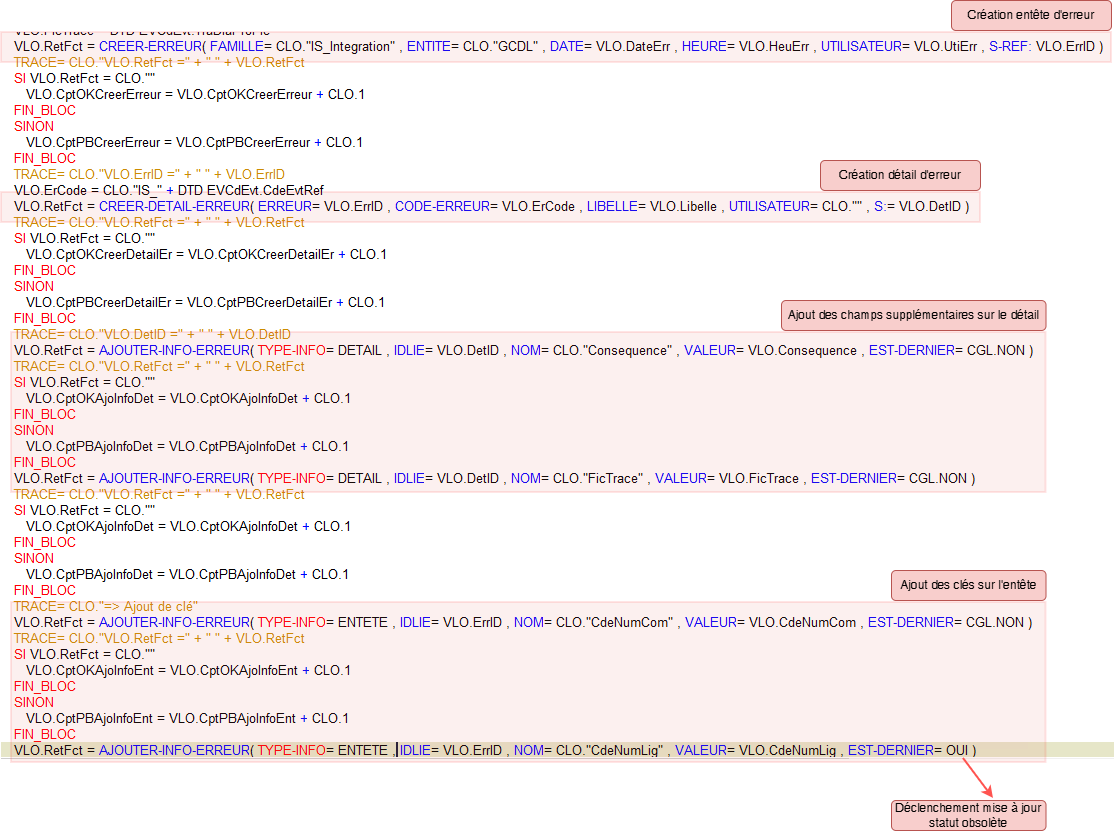Click the "Création entête d'erreur" callout label

(x=1030, y=15)
